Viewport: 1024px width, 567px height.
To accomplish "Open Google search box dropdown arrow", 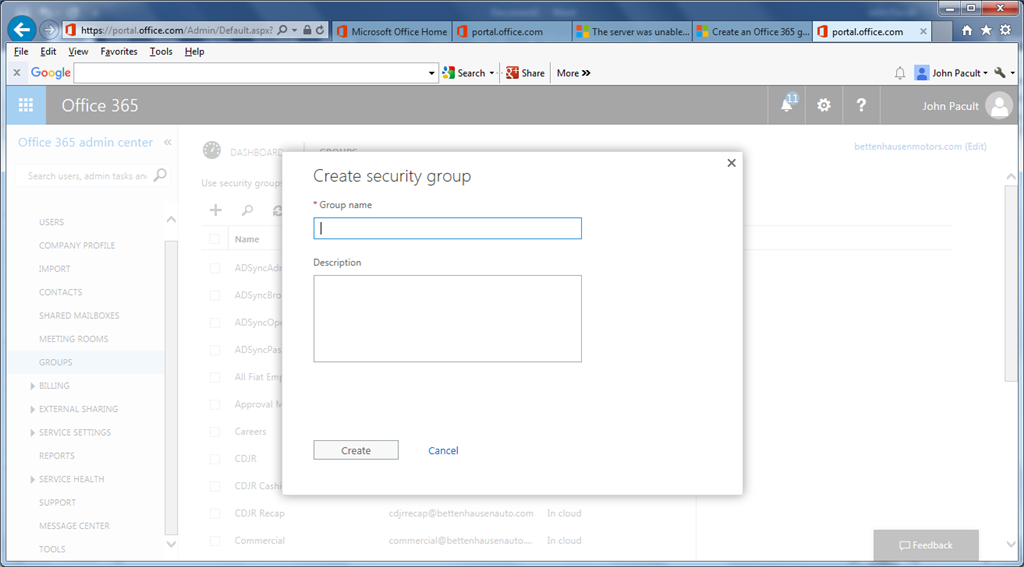I will click(x=432, y=73).
